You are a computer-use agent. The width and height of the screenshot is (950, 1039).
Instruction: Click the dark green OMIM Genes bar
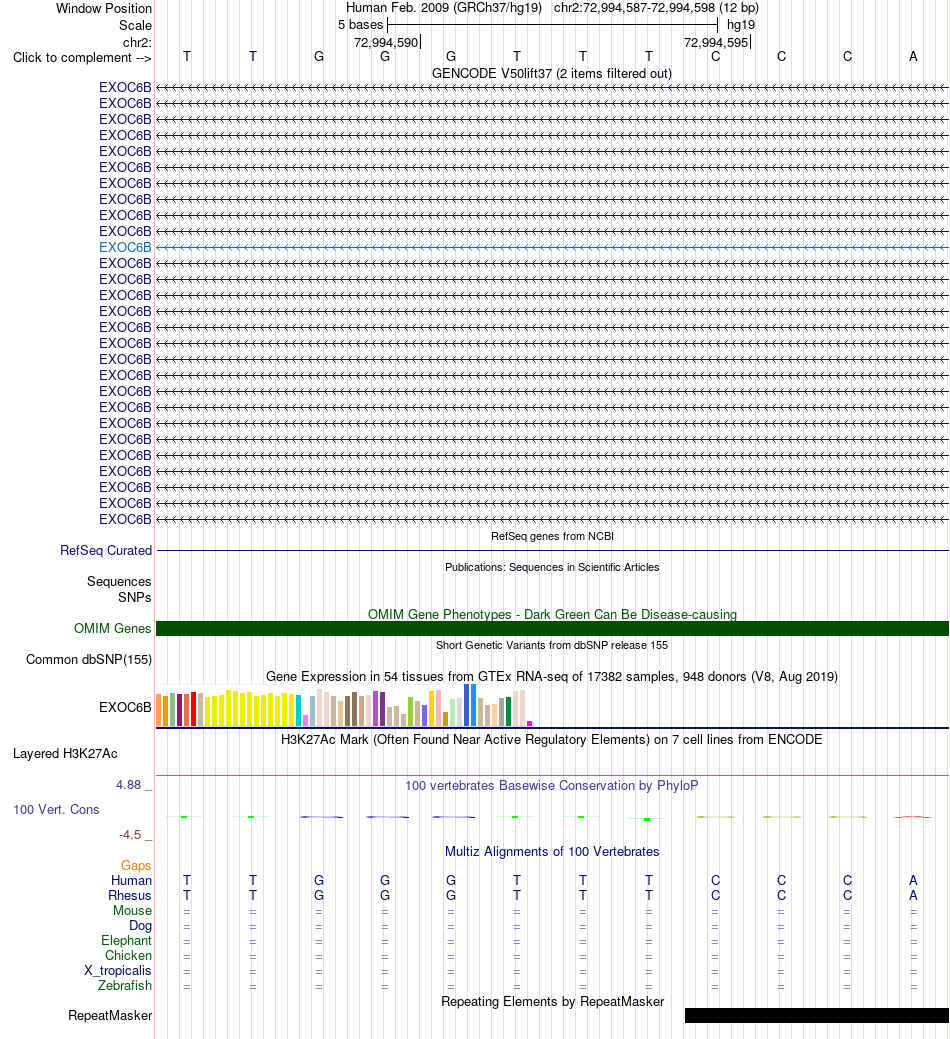click(x=552, y=628)
